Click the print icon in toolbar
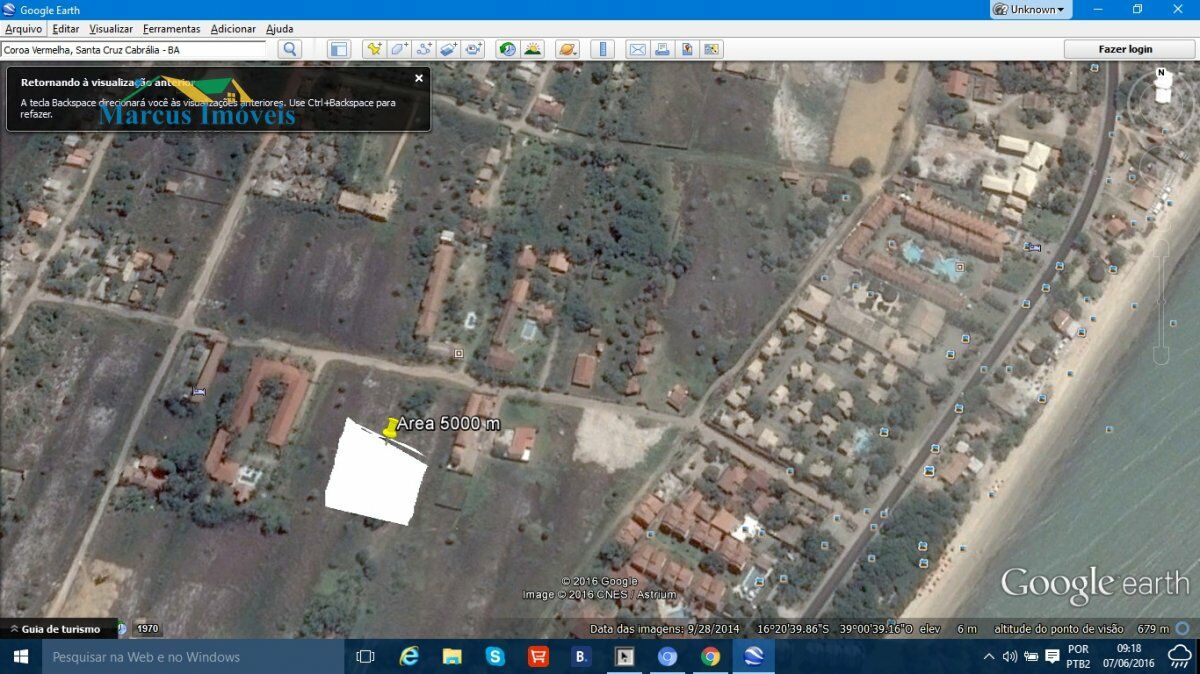 pyautogui.click(x=661, y=49)
